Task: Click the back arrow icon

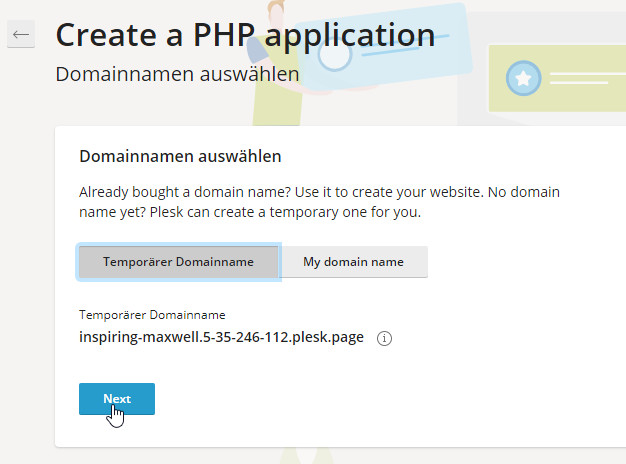Action: pyautogui.click(x=21, y=35)
